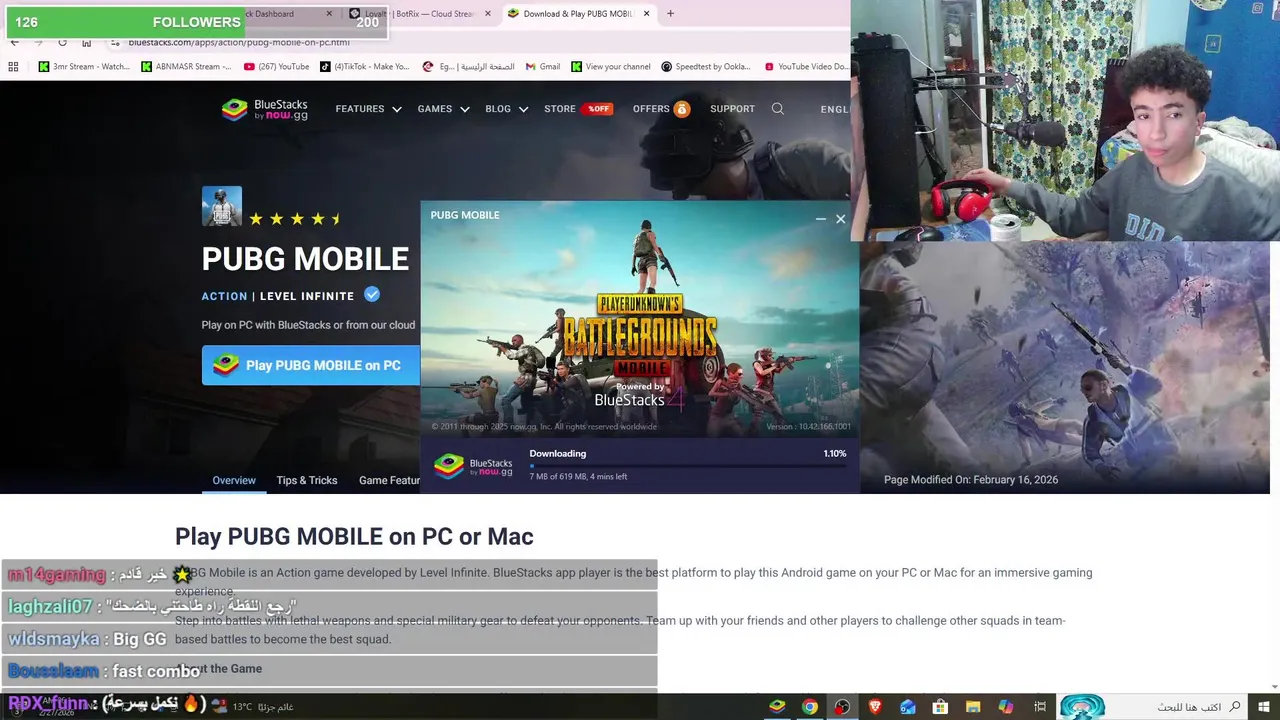Click Play PUBG MOBILE on PC button
The image size is (1280, 720).
tap(311, 365)
